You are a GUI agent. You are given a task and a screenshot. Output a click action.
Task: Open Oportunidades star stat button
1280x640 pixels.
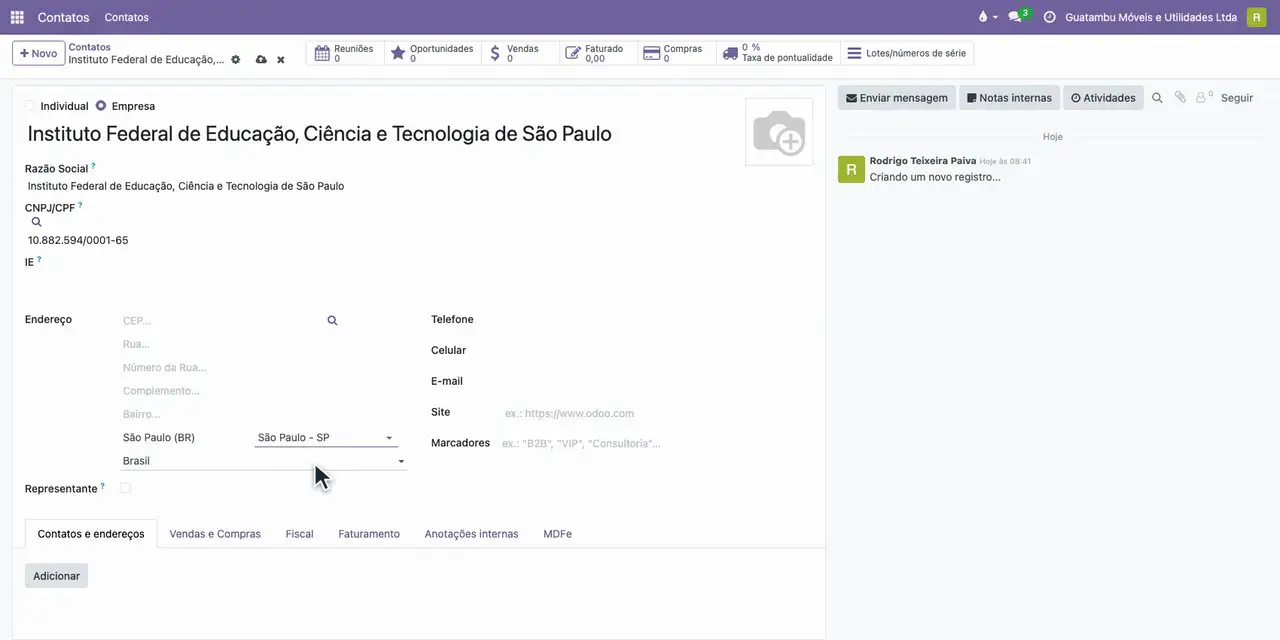point(433,53)
